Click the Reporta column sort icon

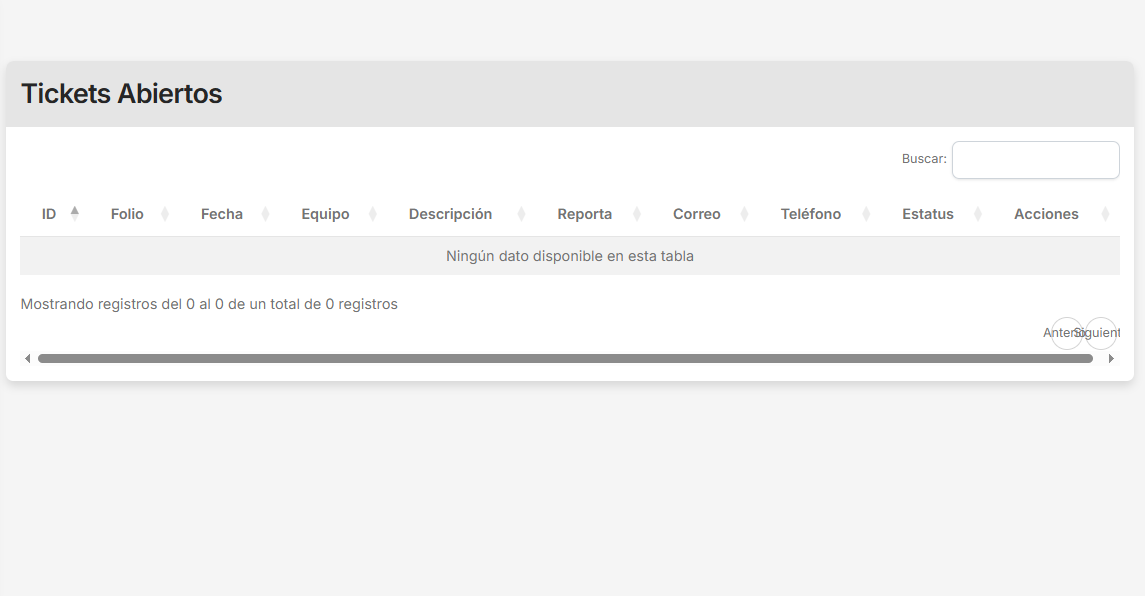(638, 213)
